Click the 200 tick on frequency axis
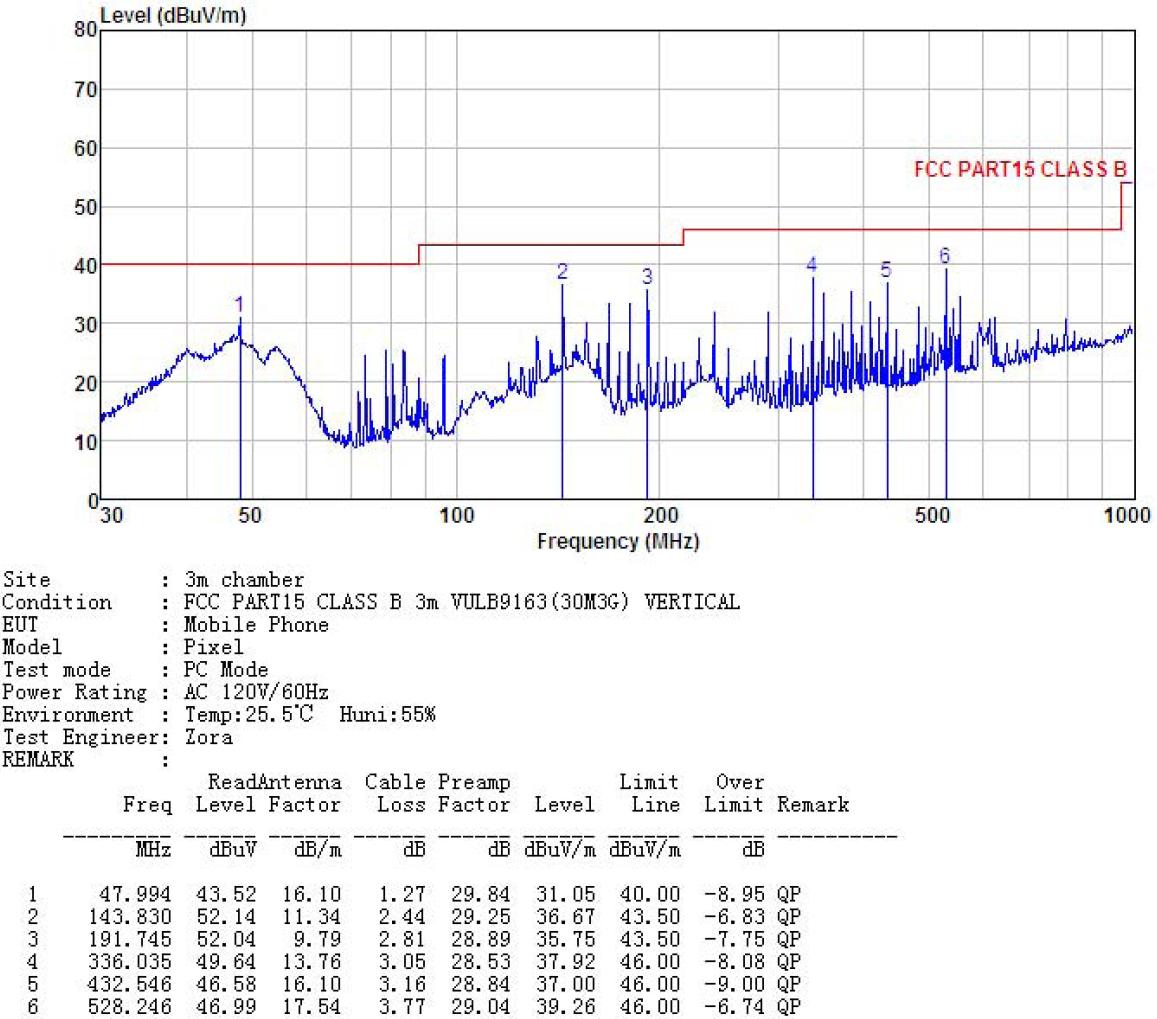The width and height of the screenshot is (1157, 1019). coord(660,514)
